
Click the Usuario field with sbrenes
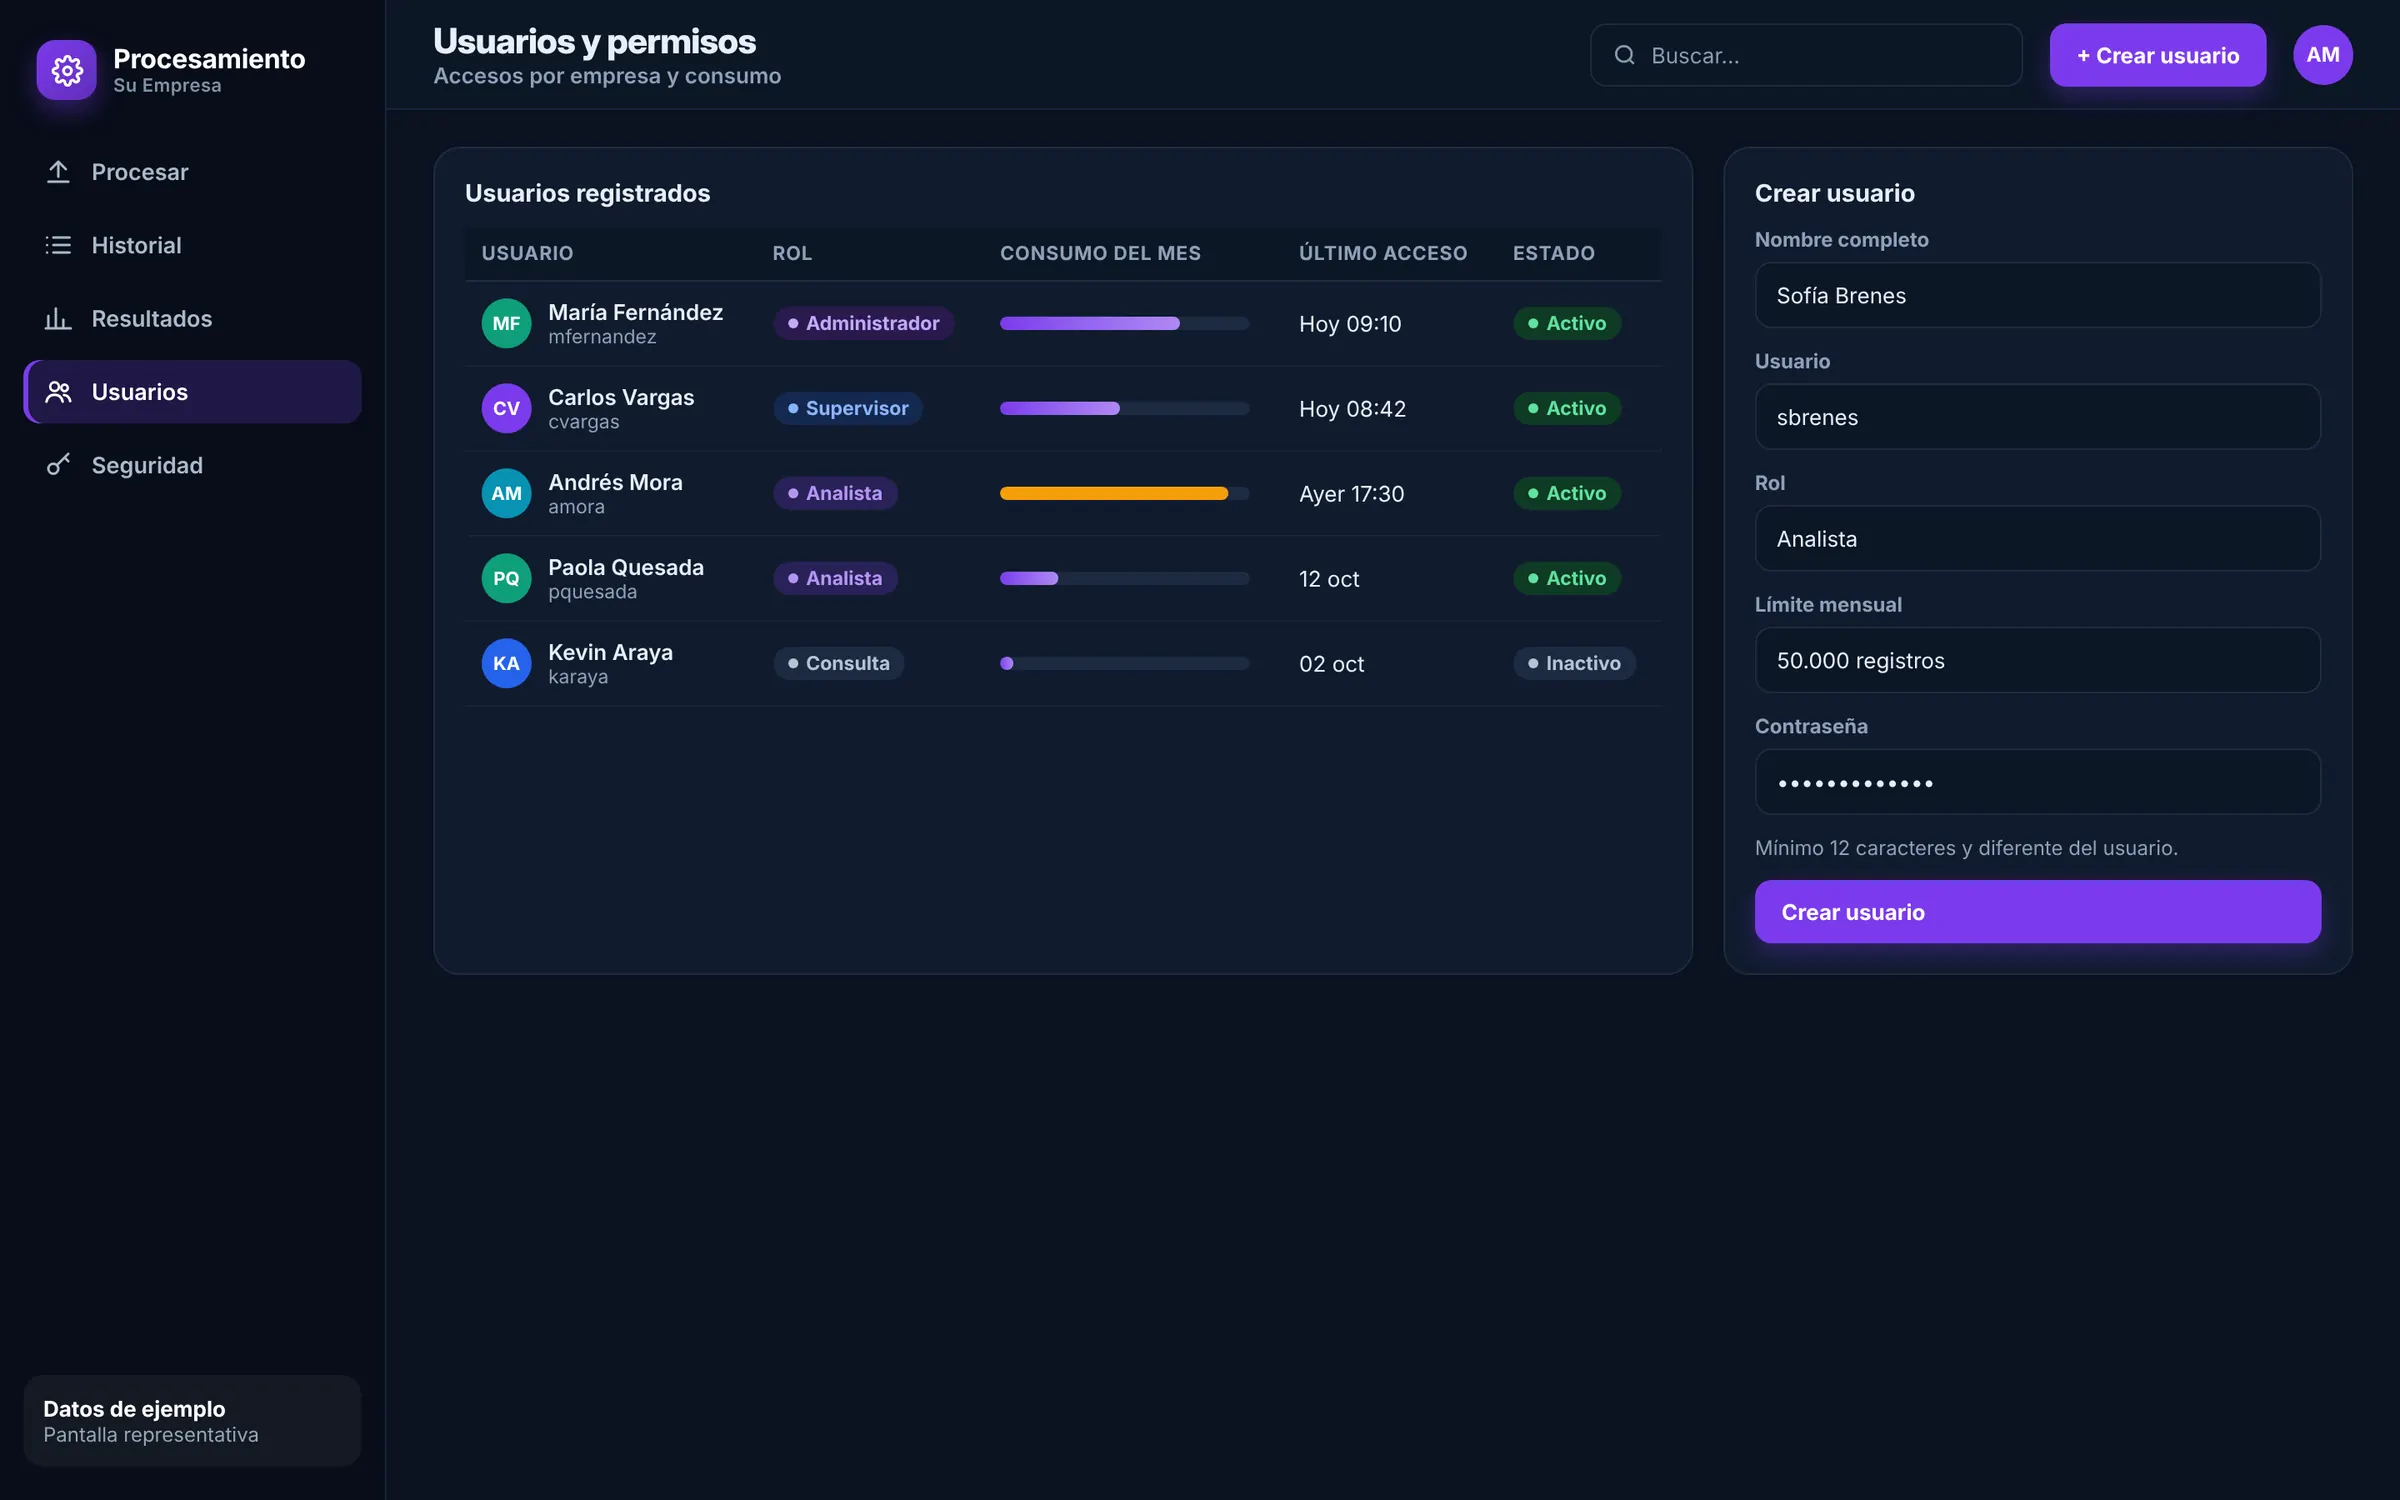tap(2037, 417)
